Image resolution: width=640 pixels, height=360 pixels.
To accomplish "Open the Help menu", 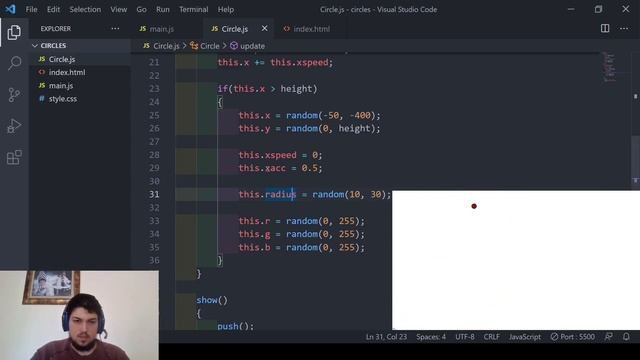I will click(226, 9).
